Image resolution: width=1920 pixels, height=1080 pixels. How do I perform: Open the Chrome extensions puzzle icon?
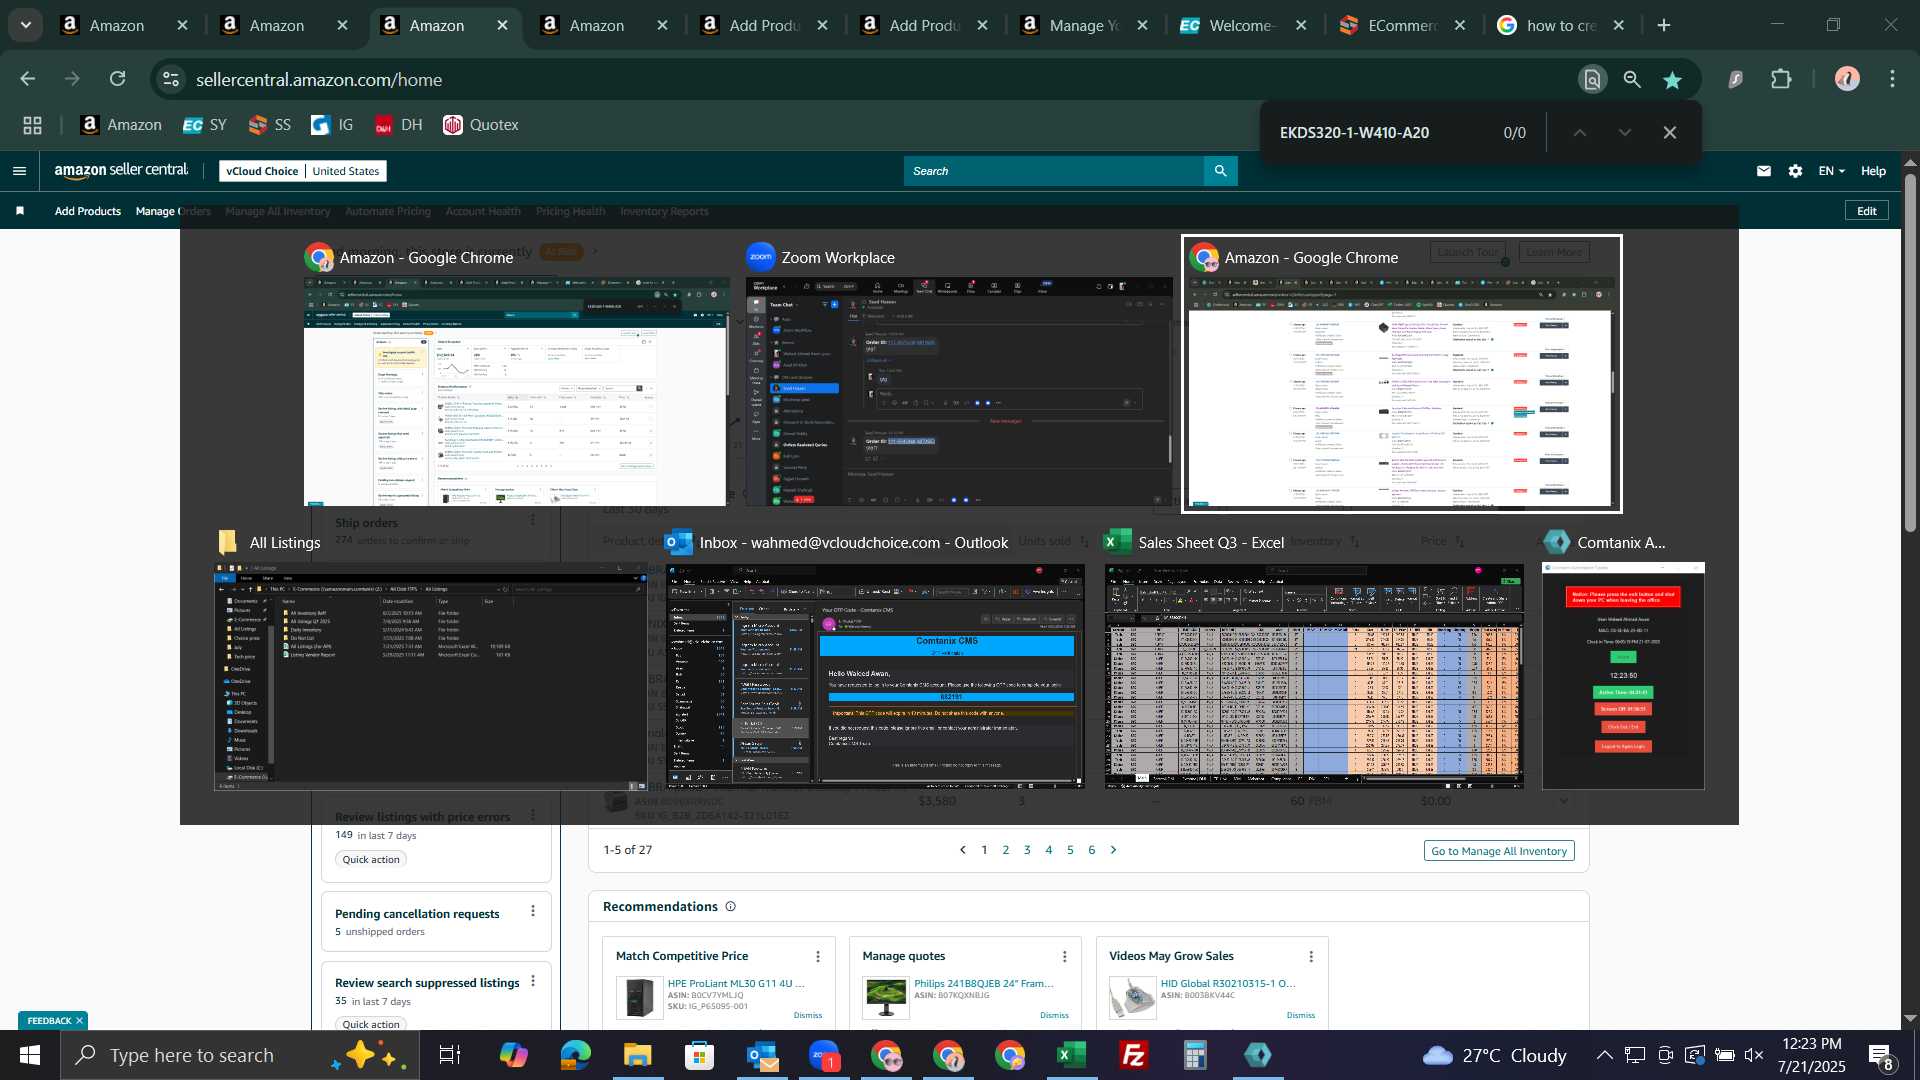point(1782,79)
